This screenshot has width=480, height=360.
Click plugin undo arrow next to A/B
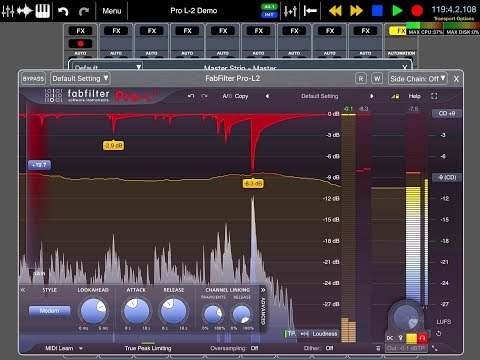(x=191, y=96)
